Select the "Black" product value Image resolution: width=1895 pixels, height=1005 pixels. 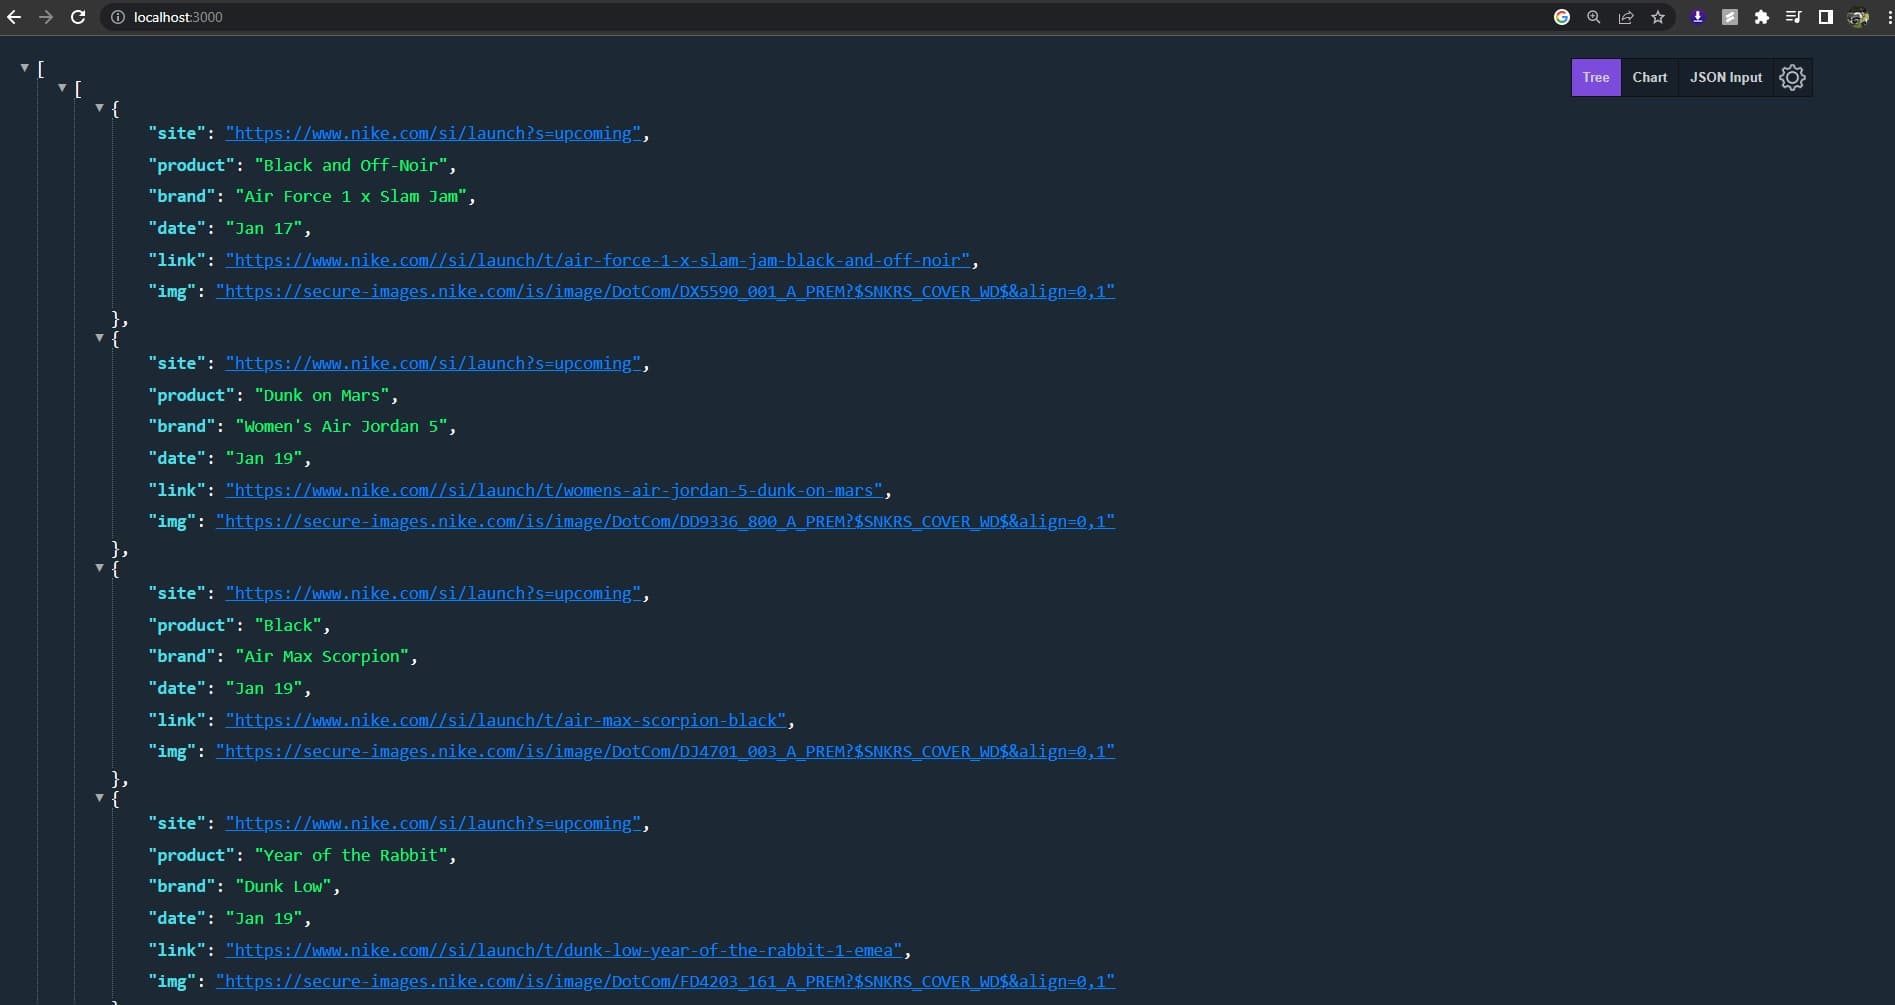(x=288, y=625)
